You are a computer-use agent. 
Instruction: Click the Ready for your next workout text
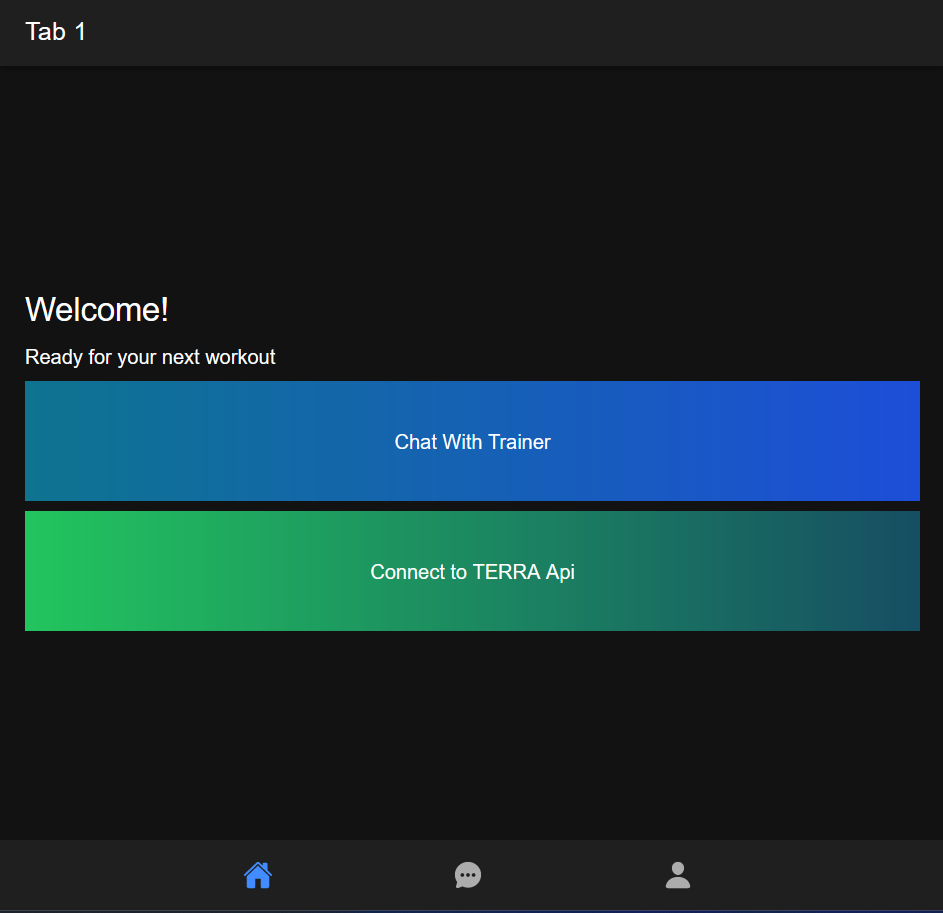(150, 357)
